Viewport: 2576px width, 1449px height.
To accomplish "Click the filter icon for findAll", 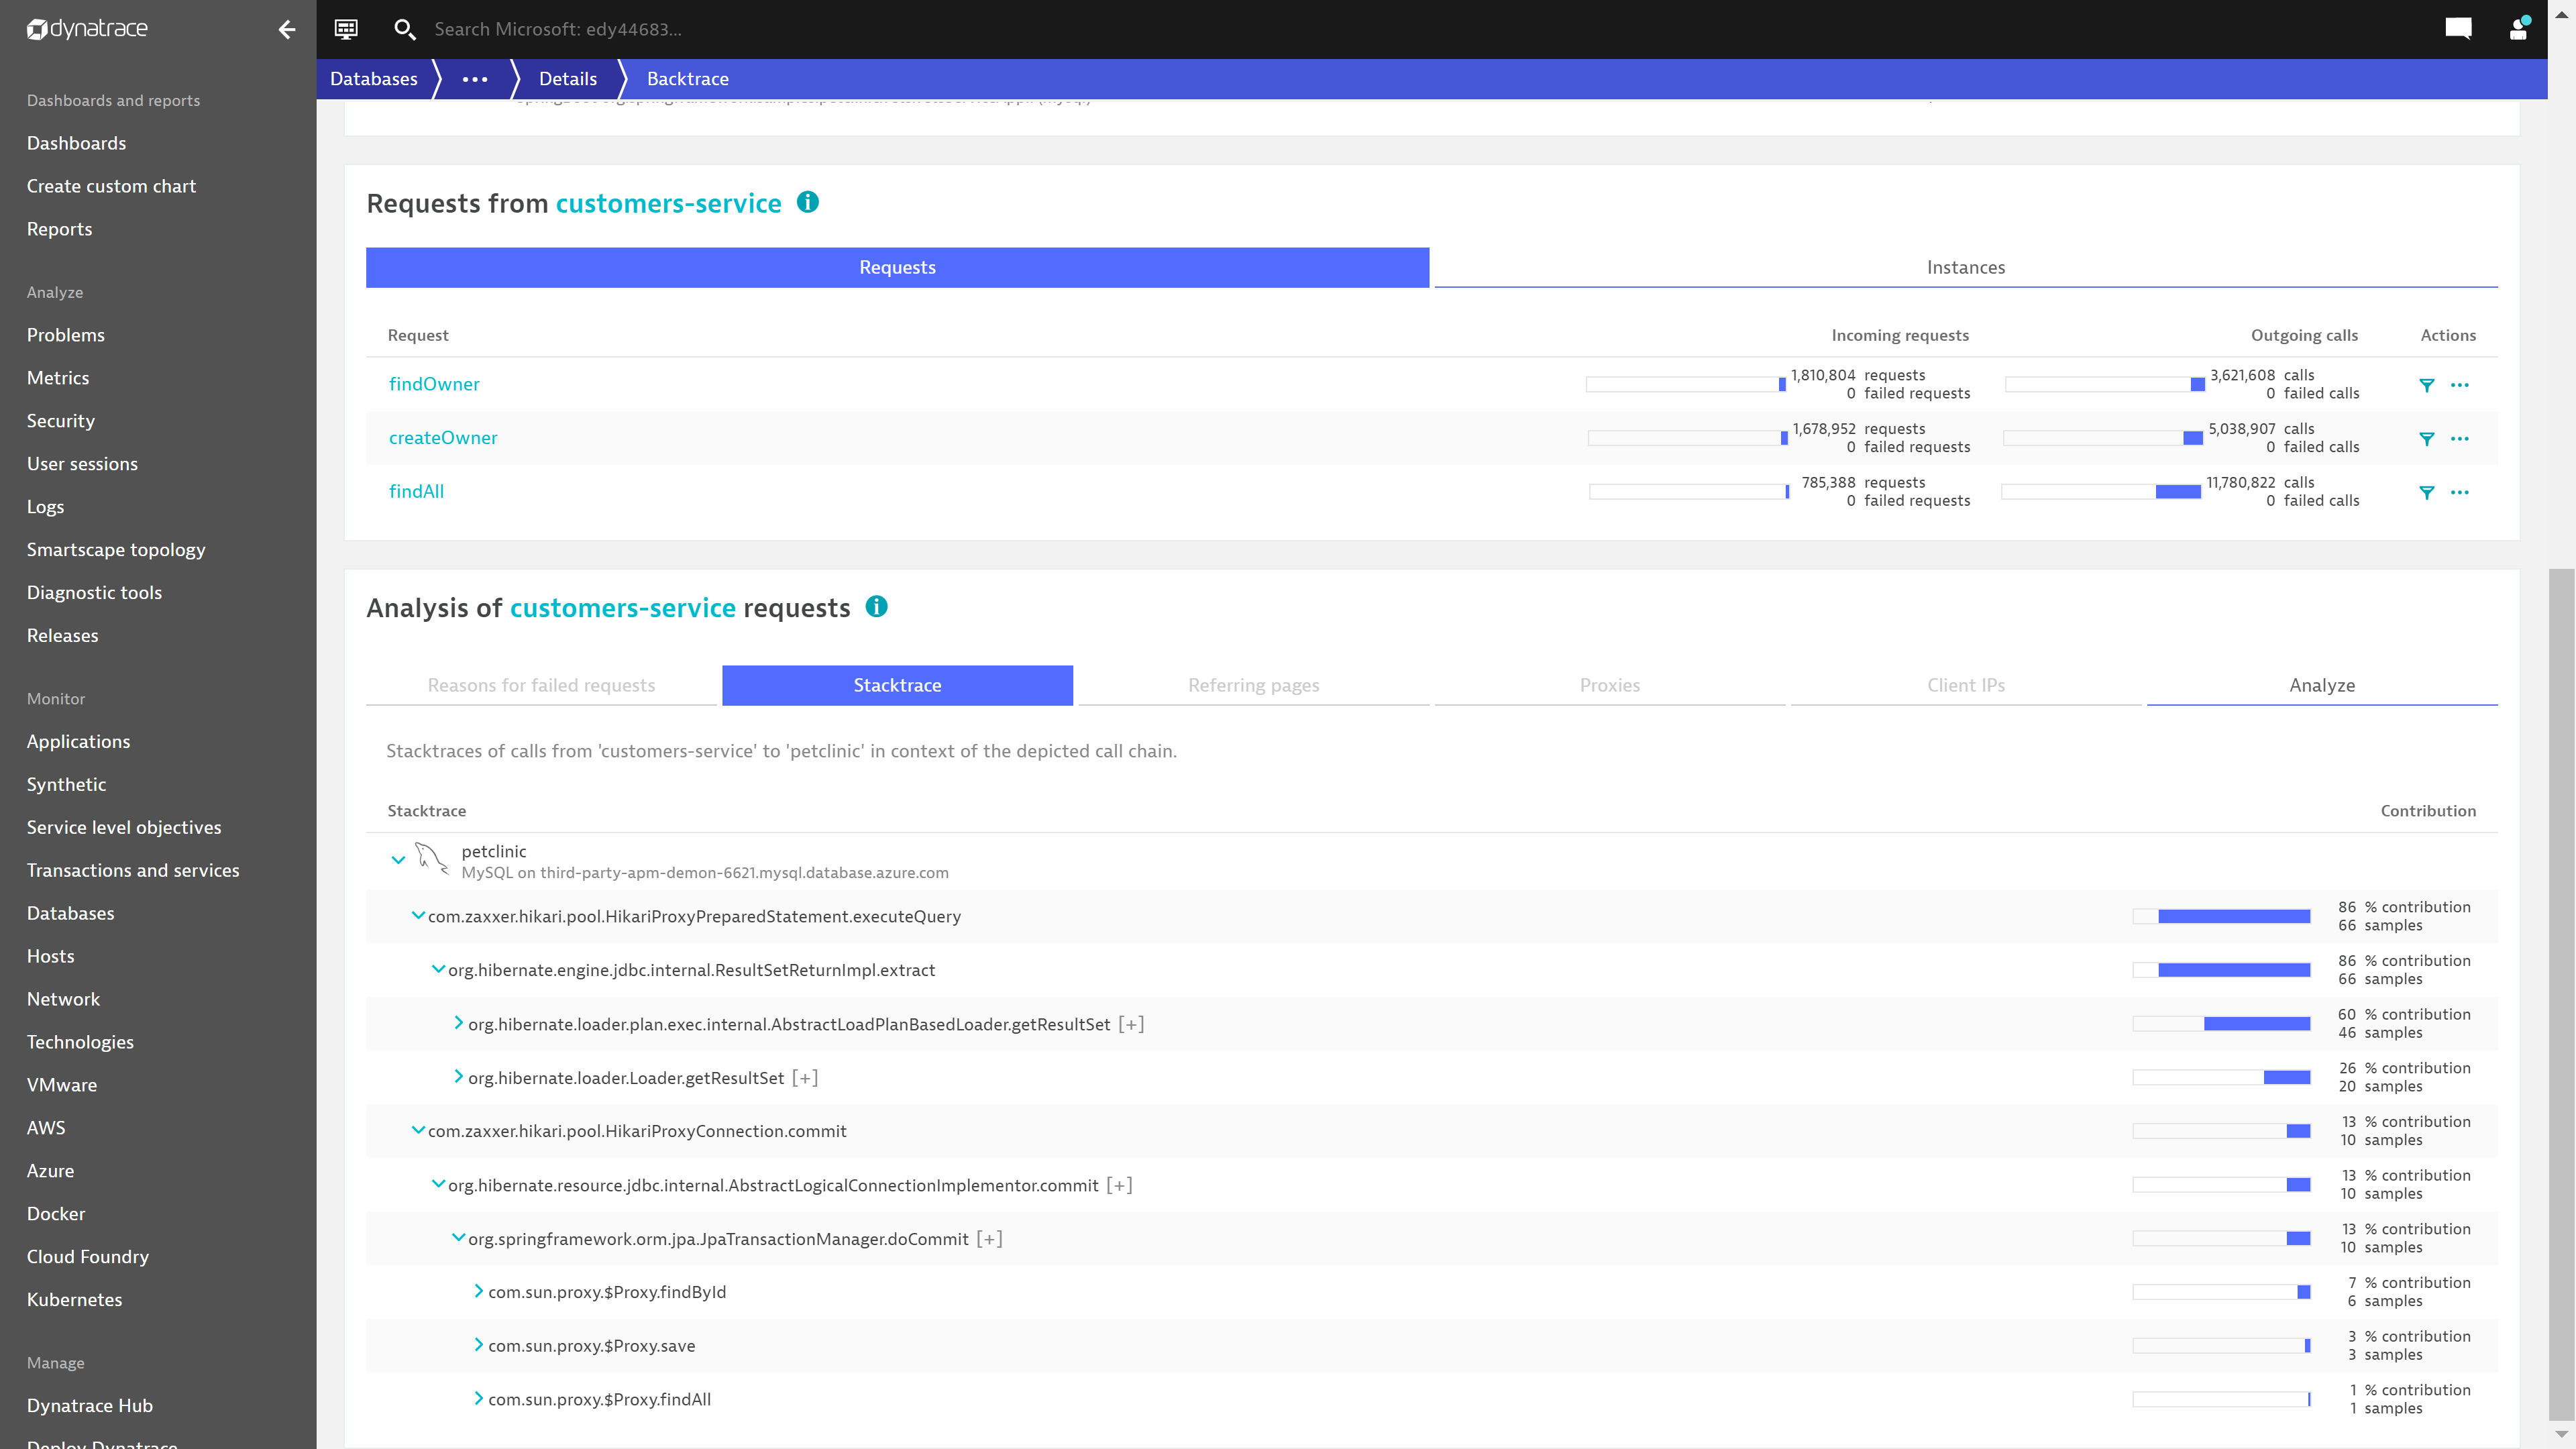I will 2426,492.
